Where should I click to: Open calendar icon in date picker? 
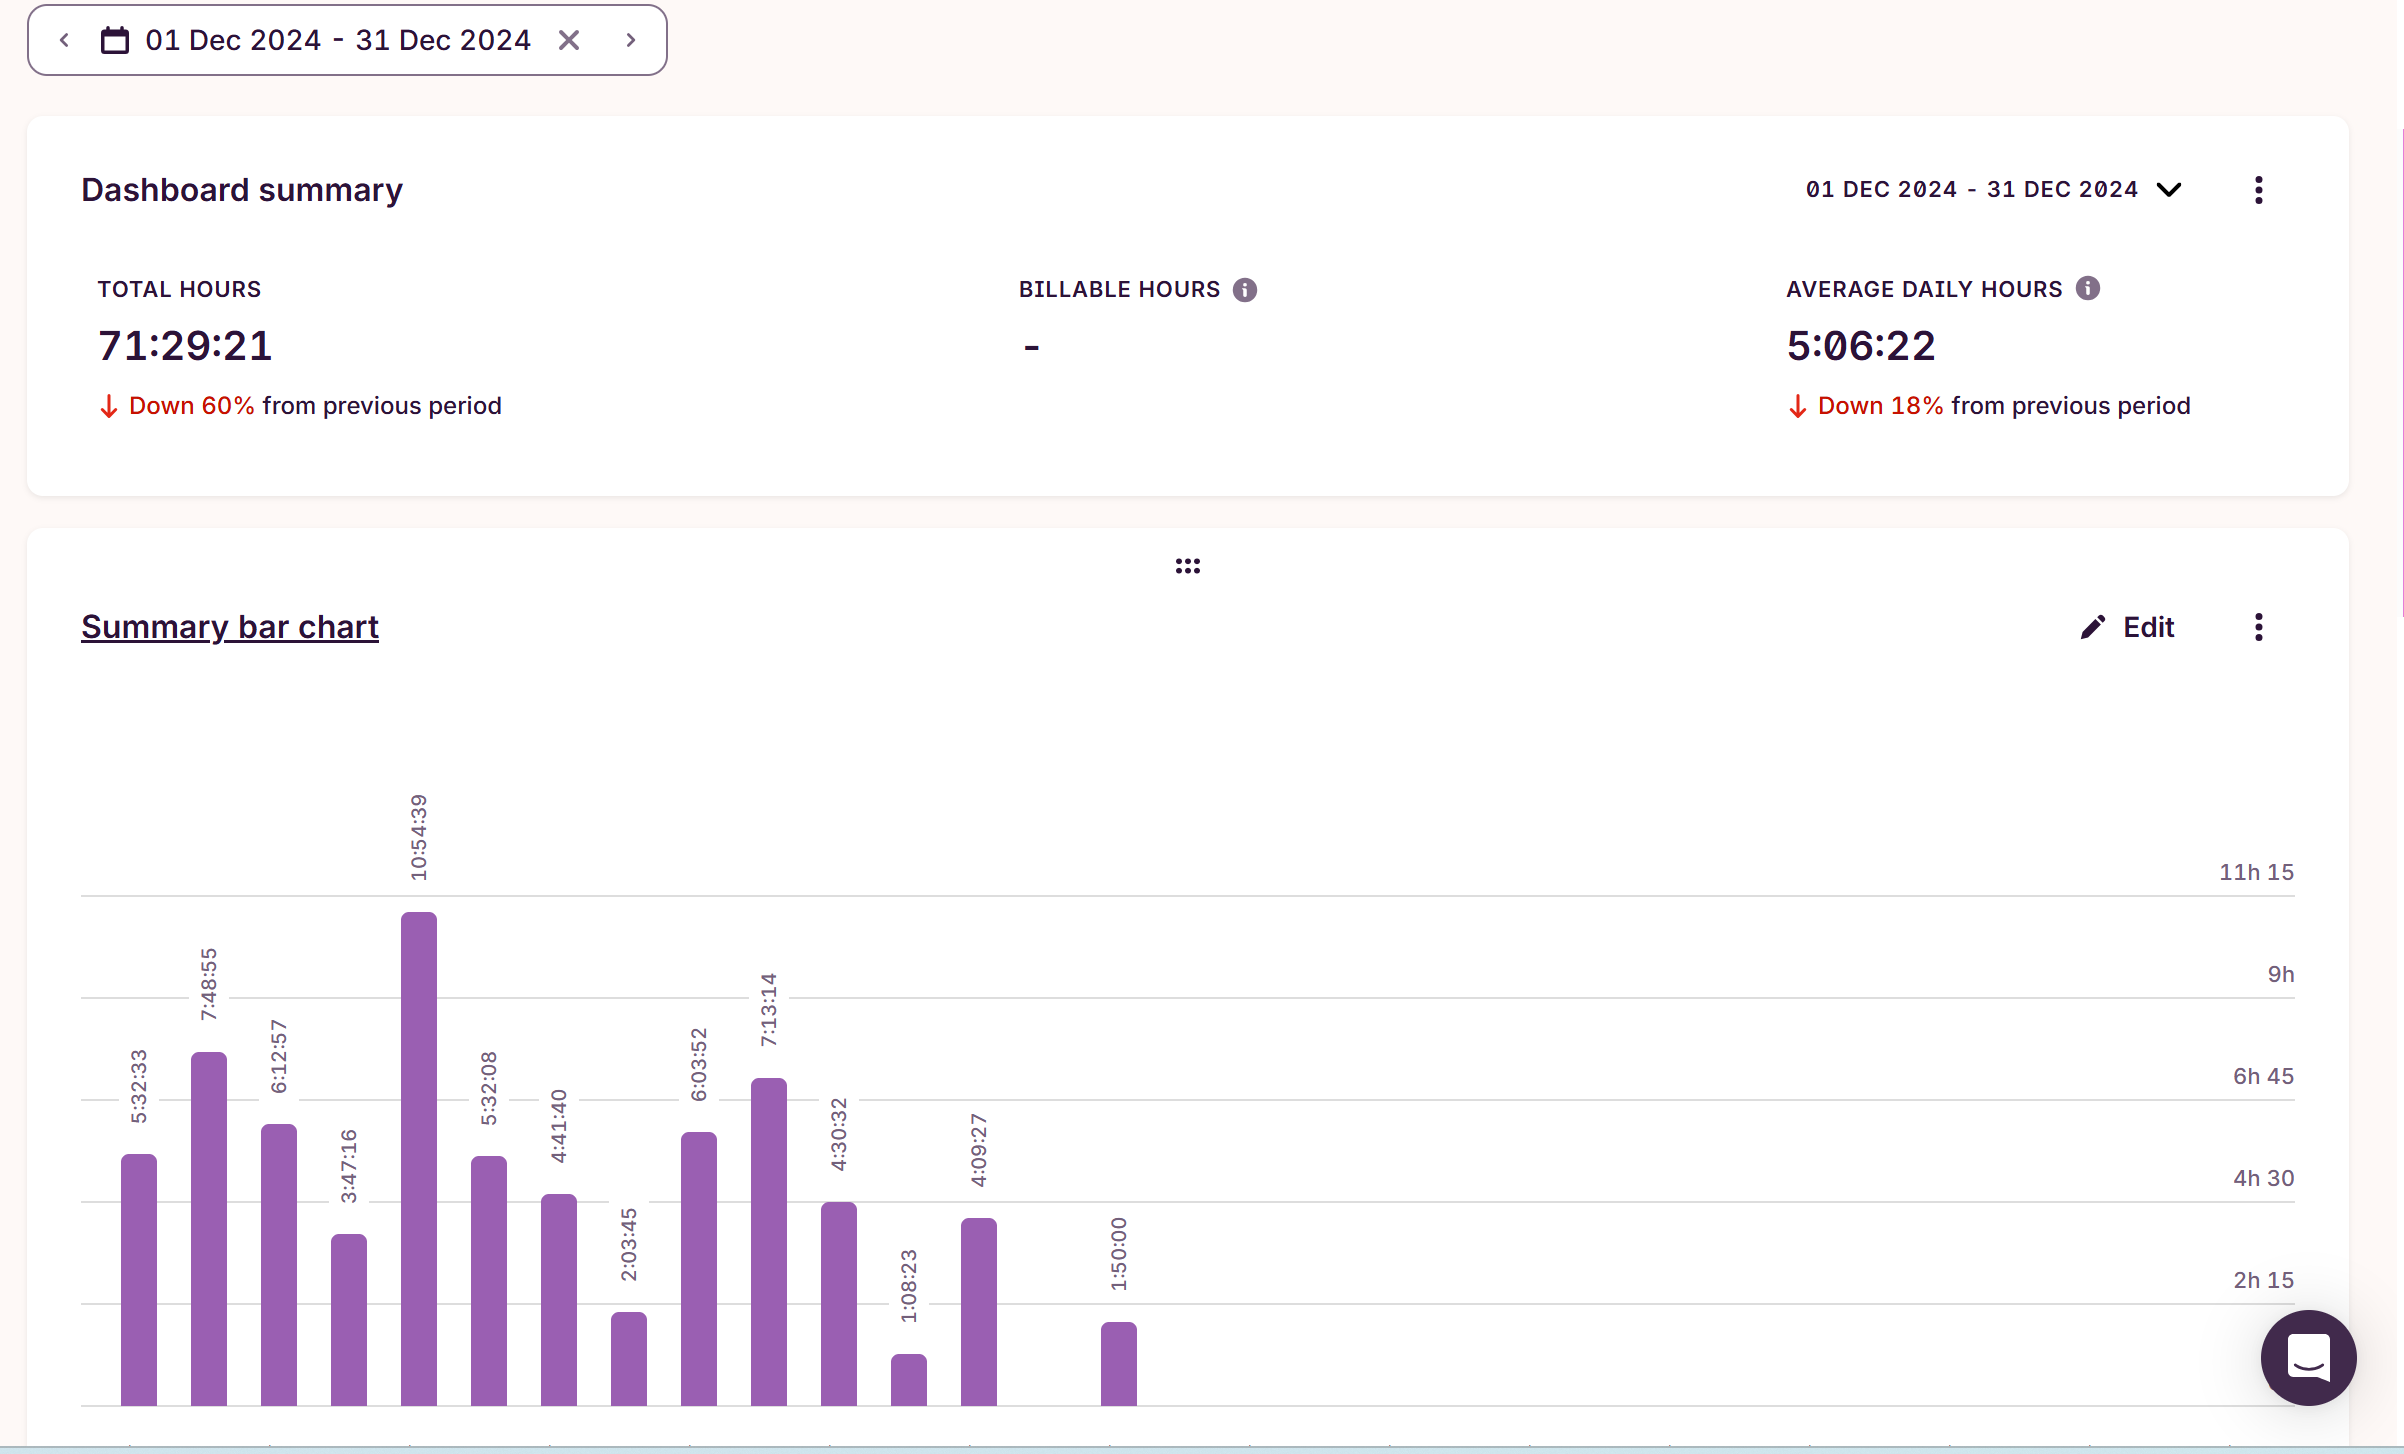[115, 40]
